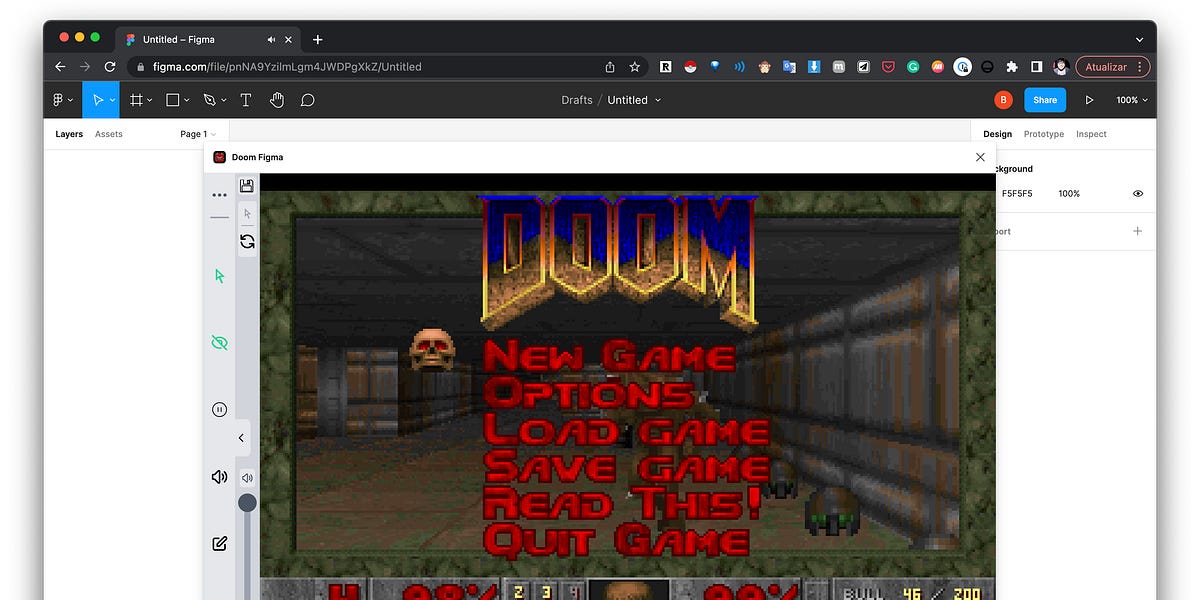The height and width of the screenshot is (600, 1200).
Task: Select the Frame tool in the toolbar
Action: [x=136, y=100]
